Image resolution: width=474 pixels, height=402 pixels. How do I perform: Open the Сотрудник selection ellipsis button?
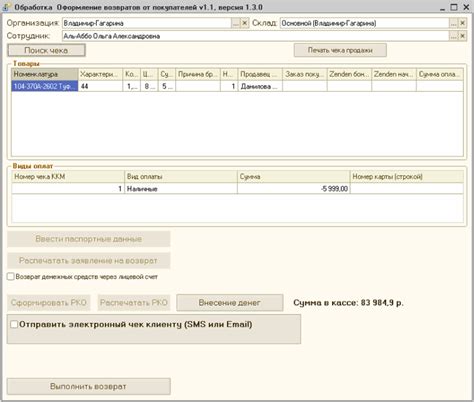pos(453,36)
